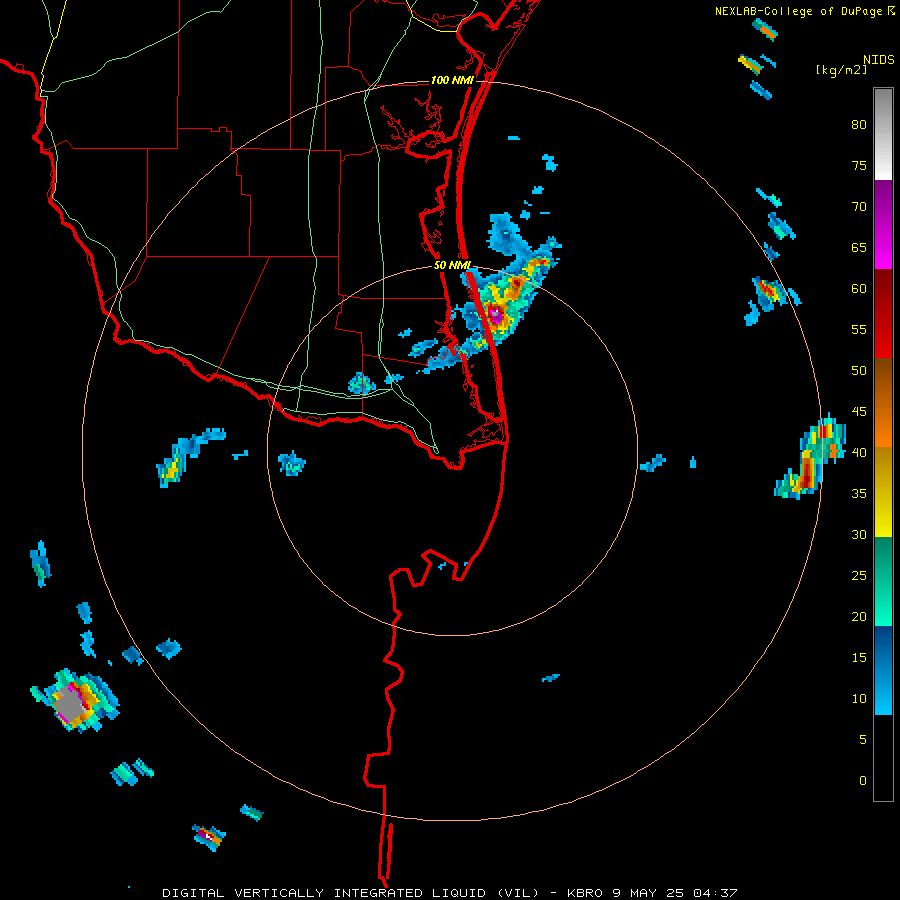Click the NEXLAB-College of DuPage credit text
Viewport: 900px width, 900px height.
pos(798,11)
